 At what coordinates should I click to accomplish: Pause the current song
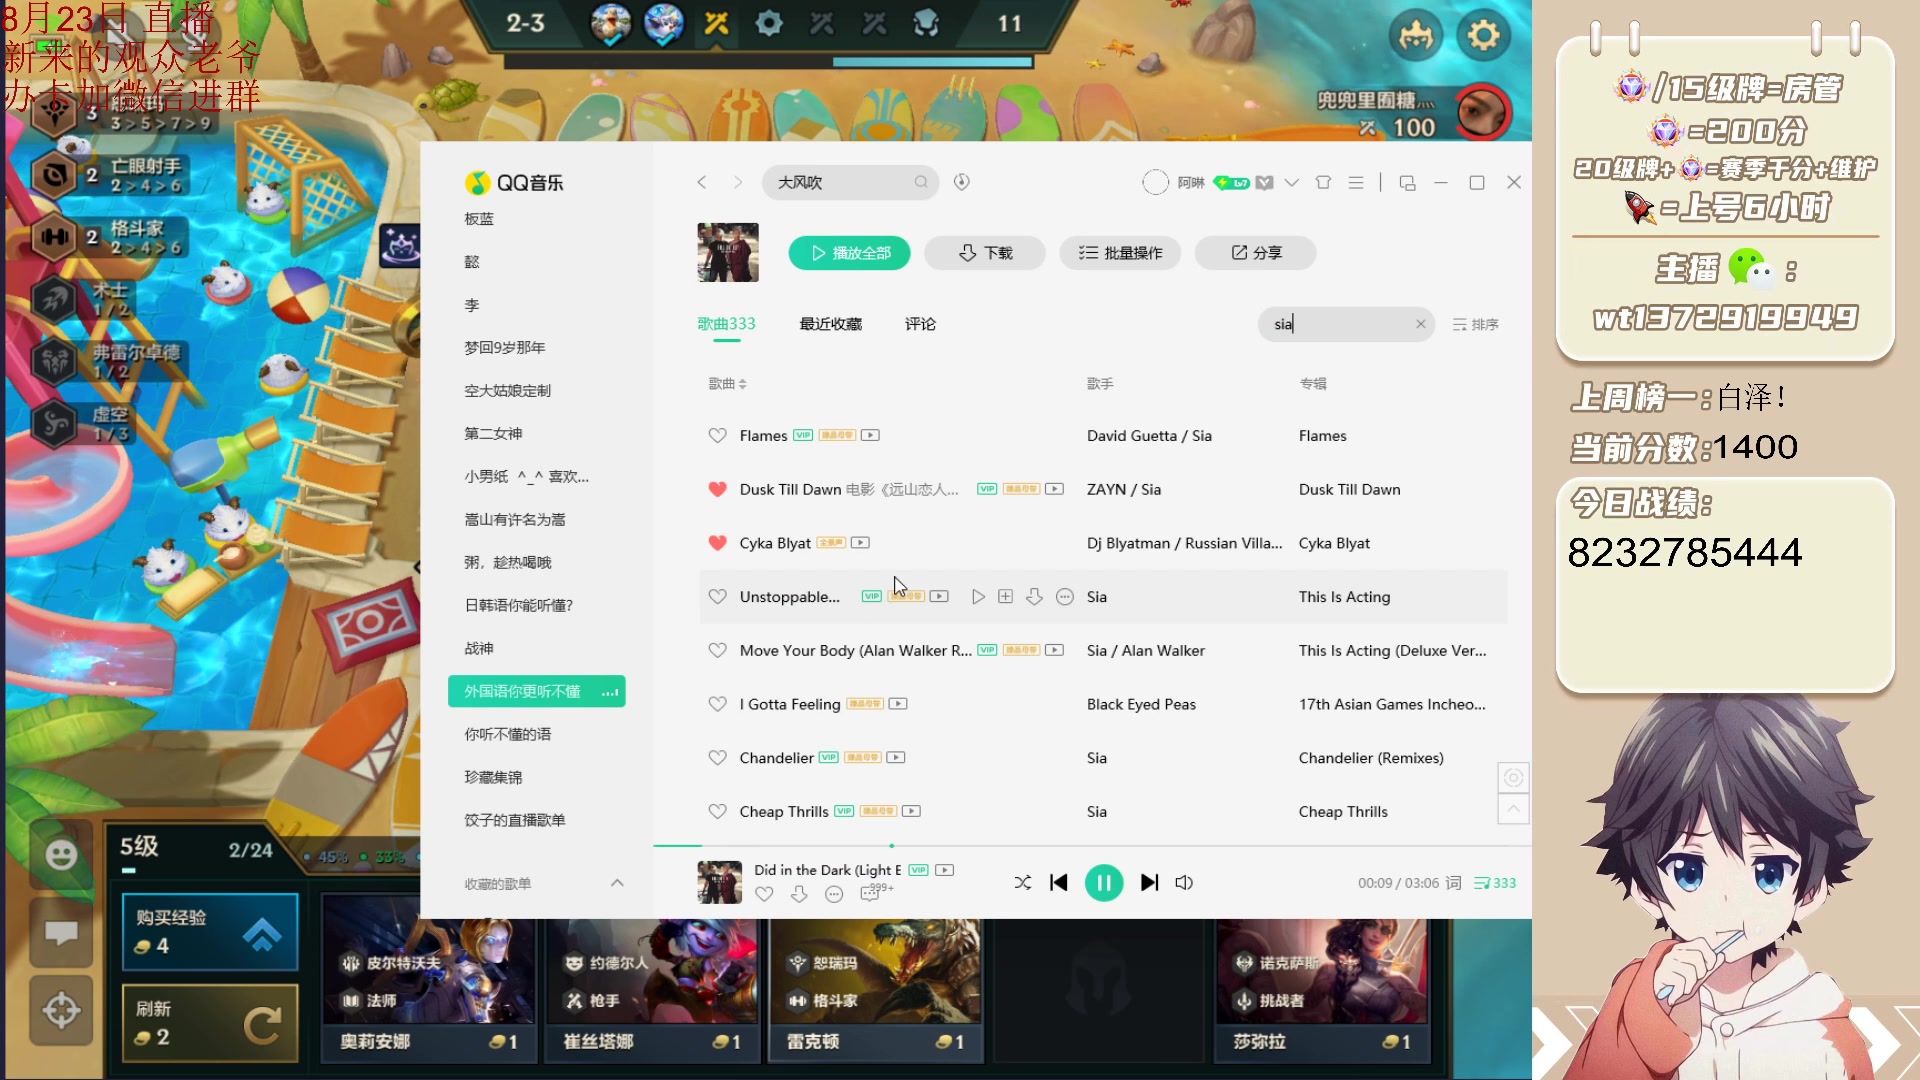(1104, 883)
